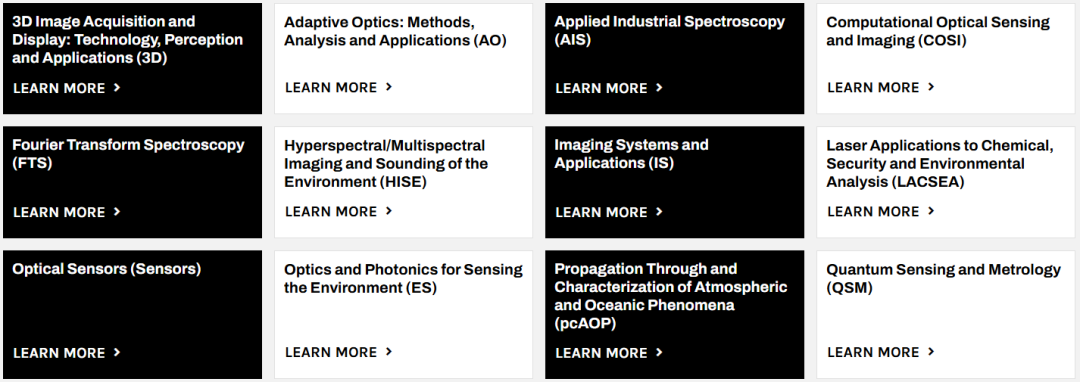Select the Computational Optical Sensing and Imaging title

(937, 32)
